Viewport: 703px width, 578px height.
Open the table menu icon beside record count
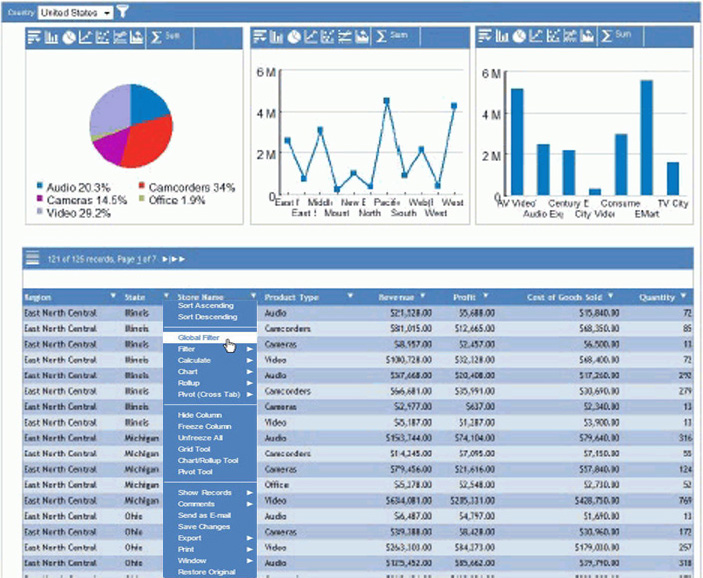[32, 258]
